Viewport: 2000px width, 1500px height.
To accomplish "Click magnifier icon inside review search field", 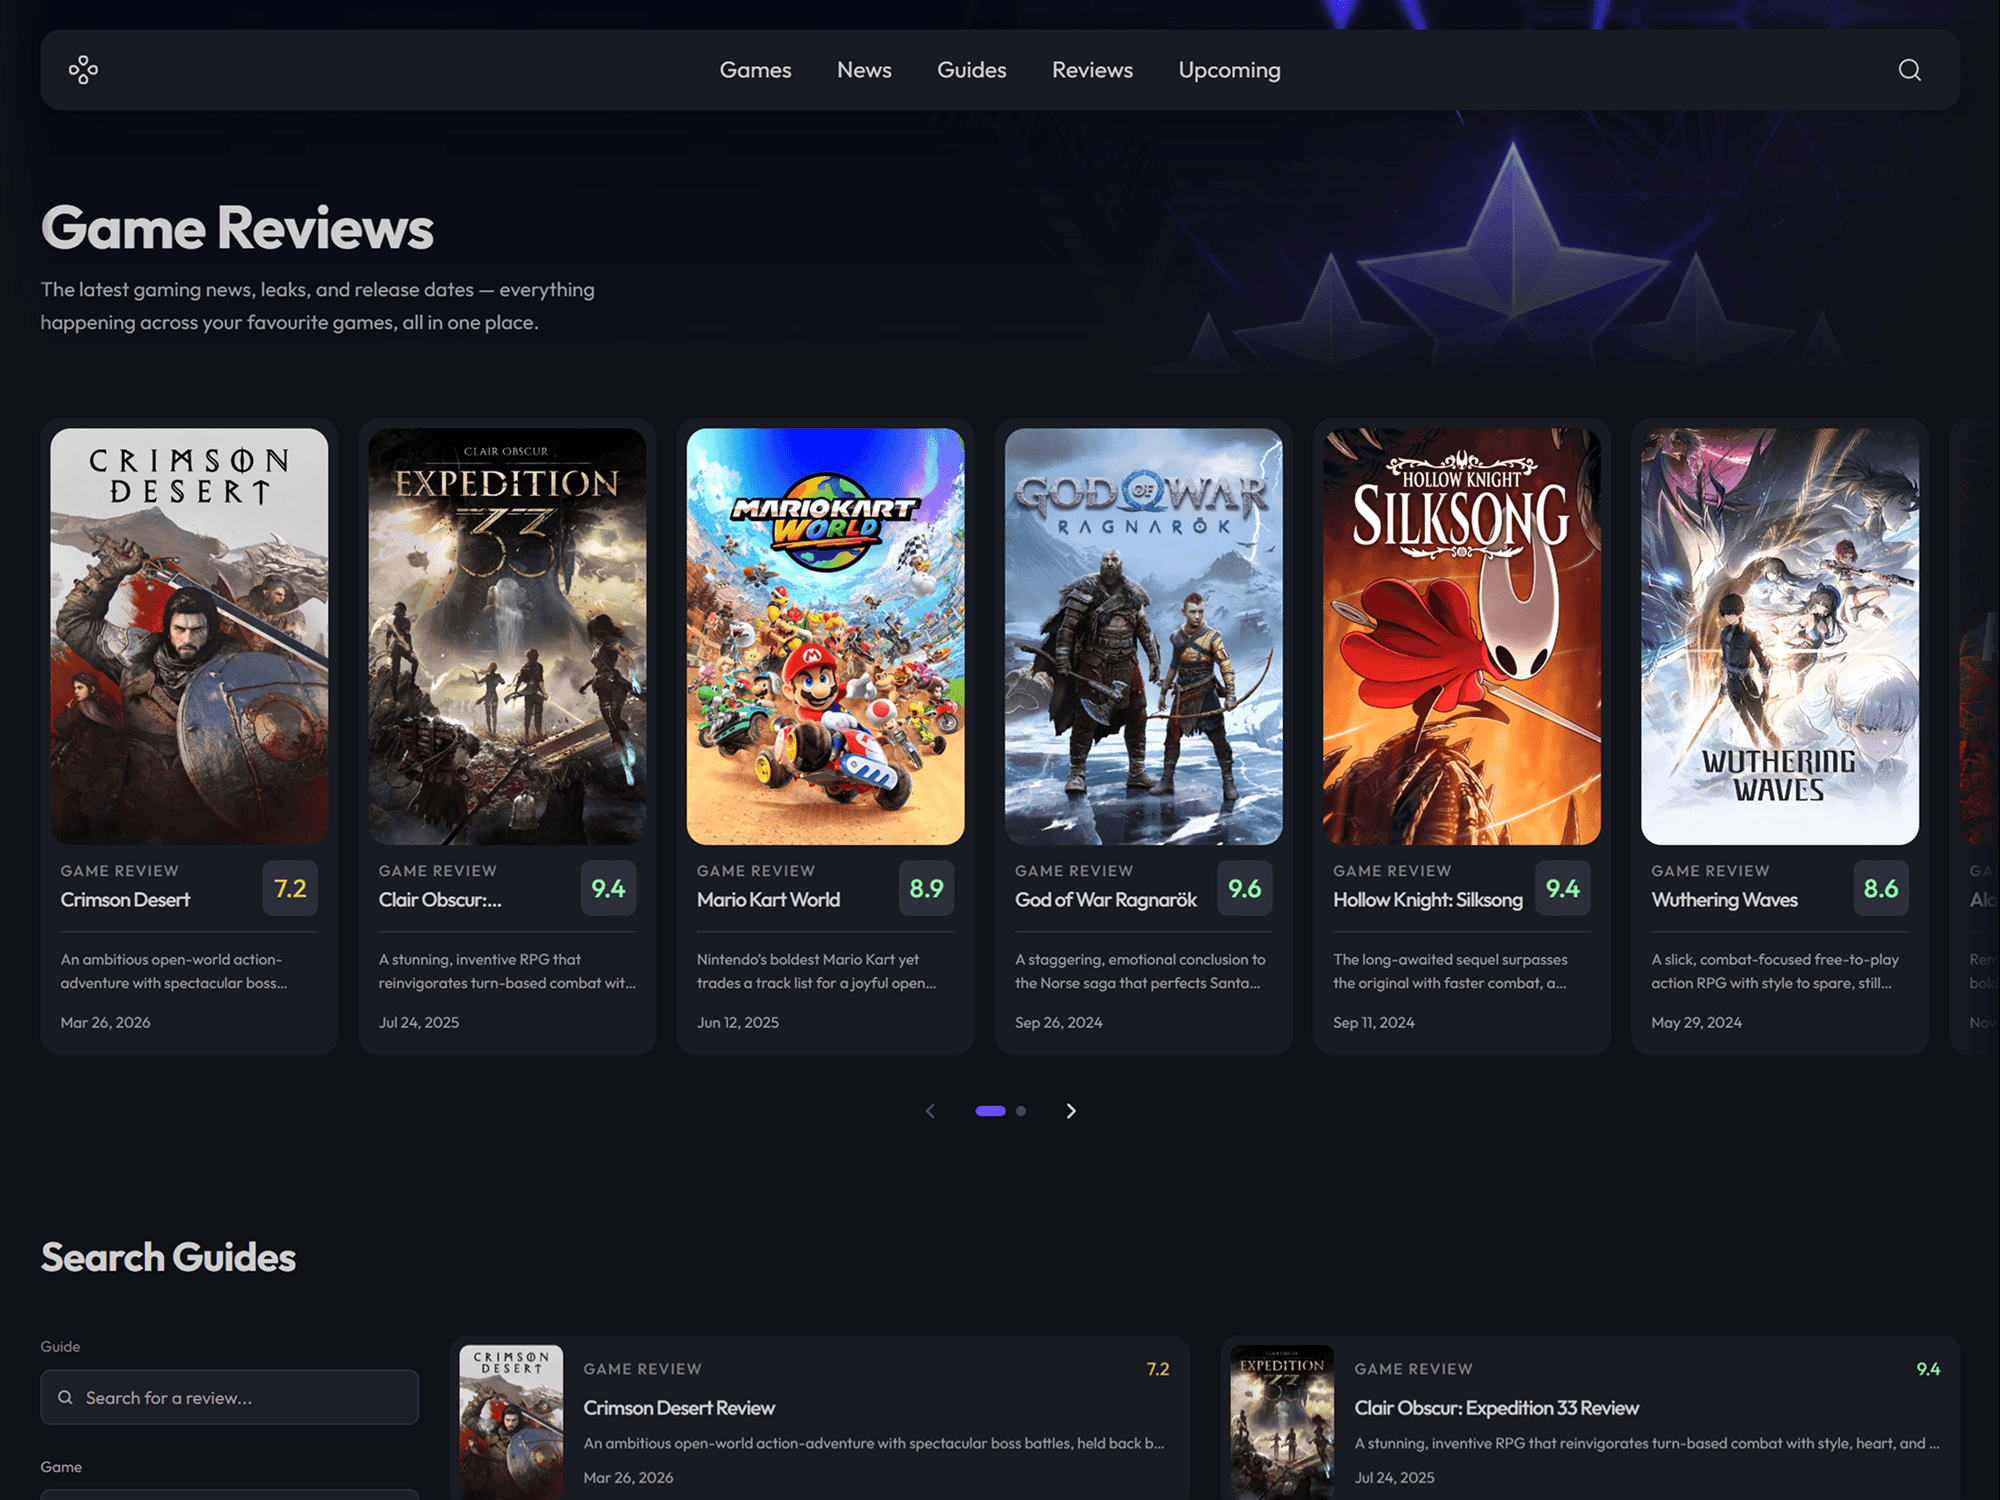I will 65,1397.
